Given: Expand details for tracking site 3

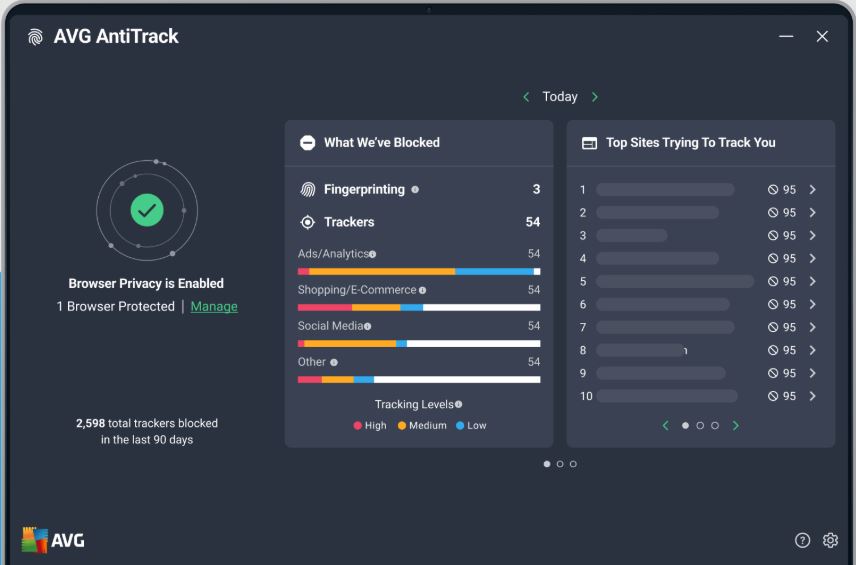Looking at the screenshot, I should point(812,235).
